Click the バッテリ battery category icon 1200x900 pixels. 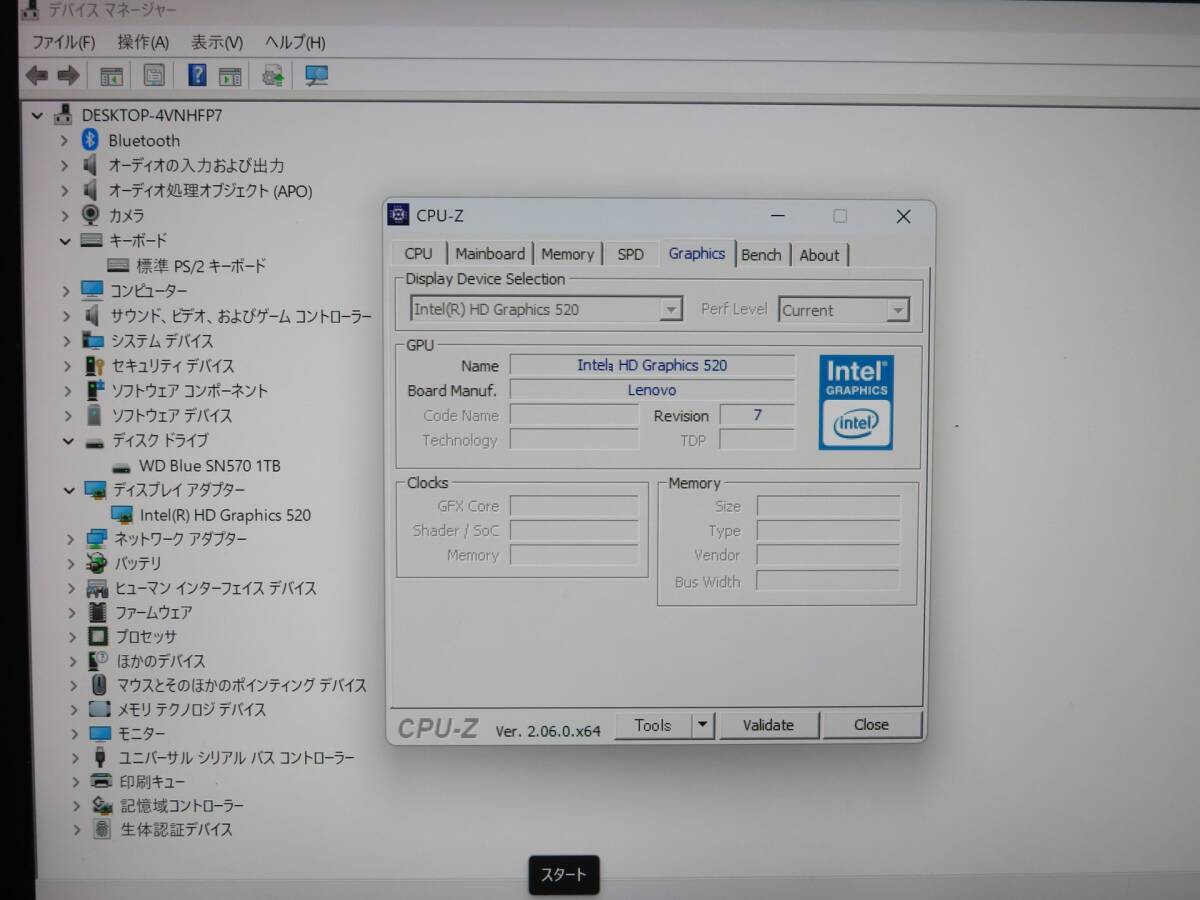coord(96,563)
